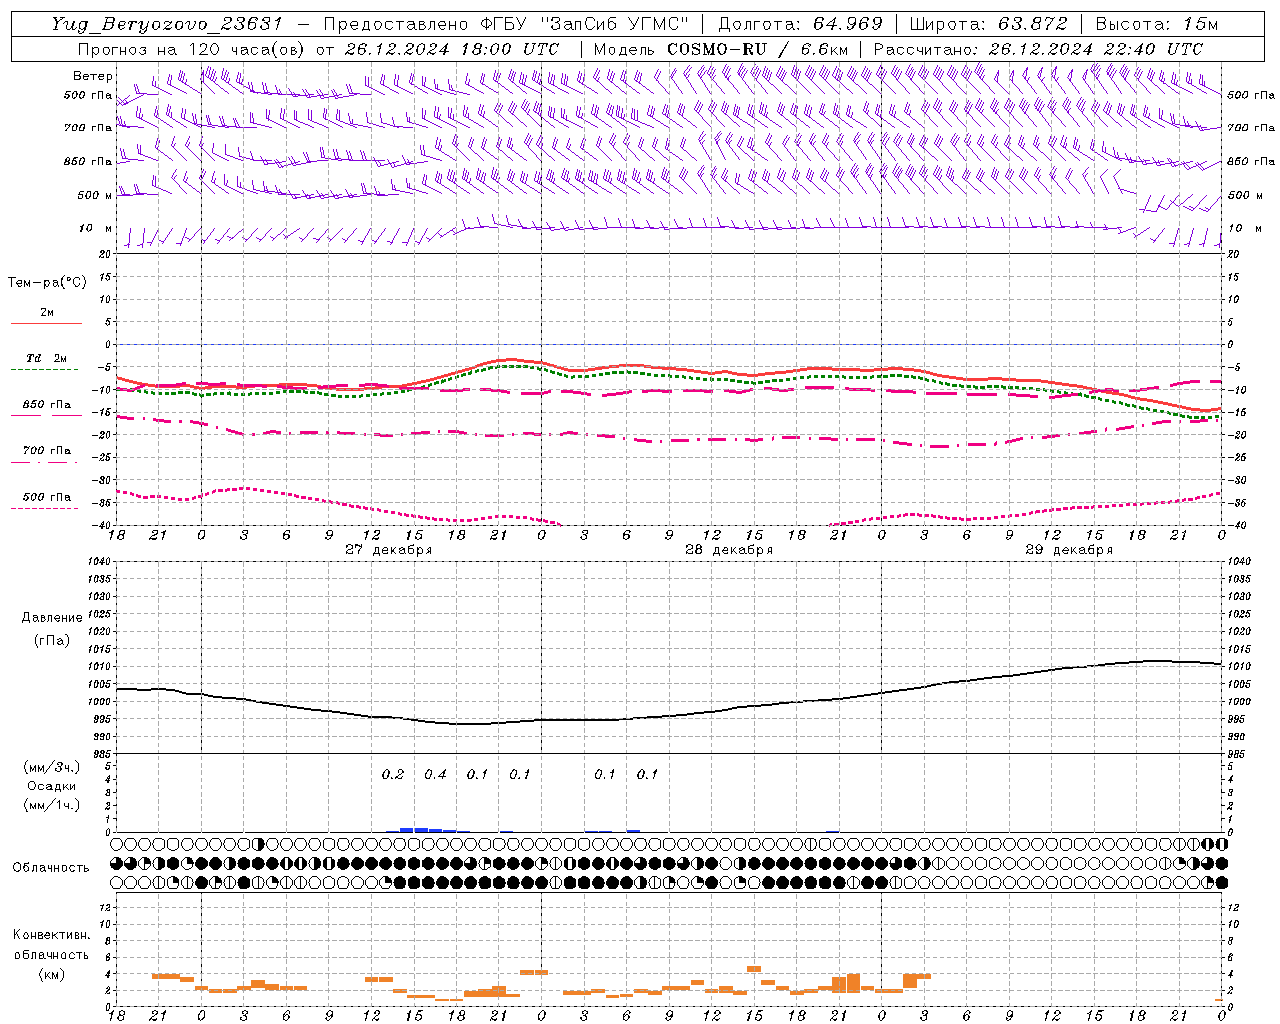1280x1024 pixels.
Task: Select the "Долгота: 64.969" header field
Action: pyautogui.click(x=800, y=24)
